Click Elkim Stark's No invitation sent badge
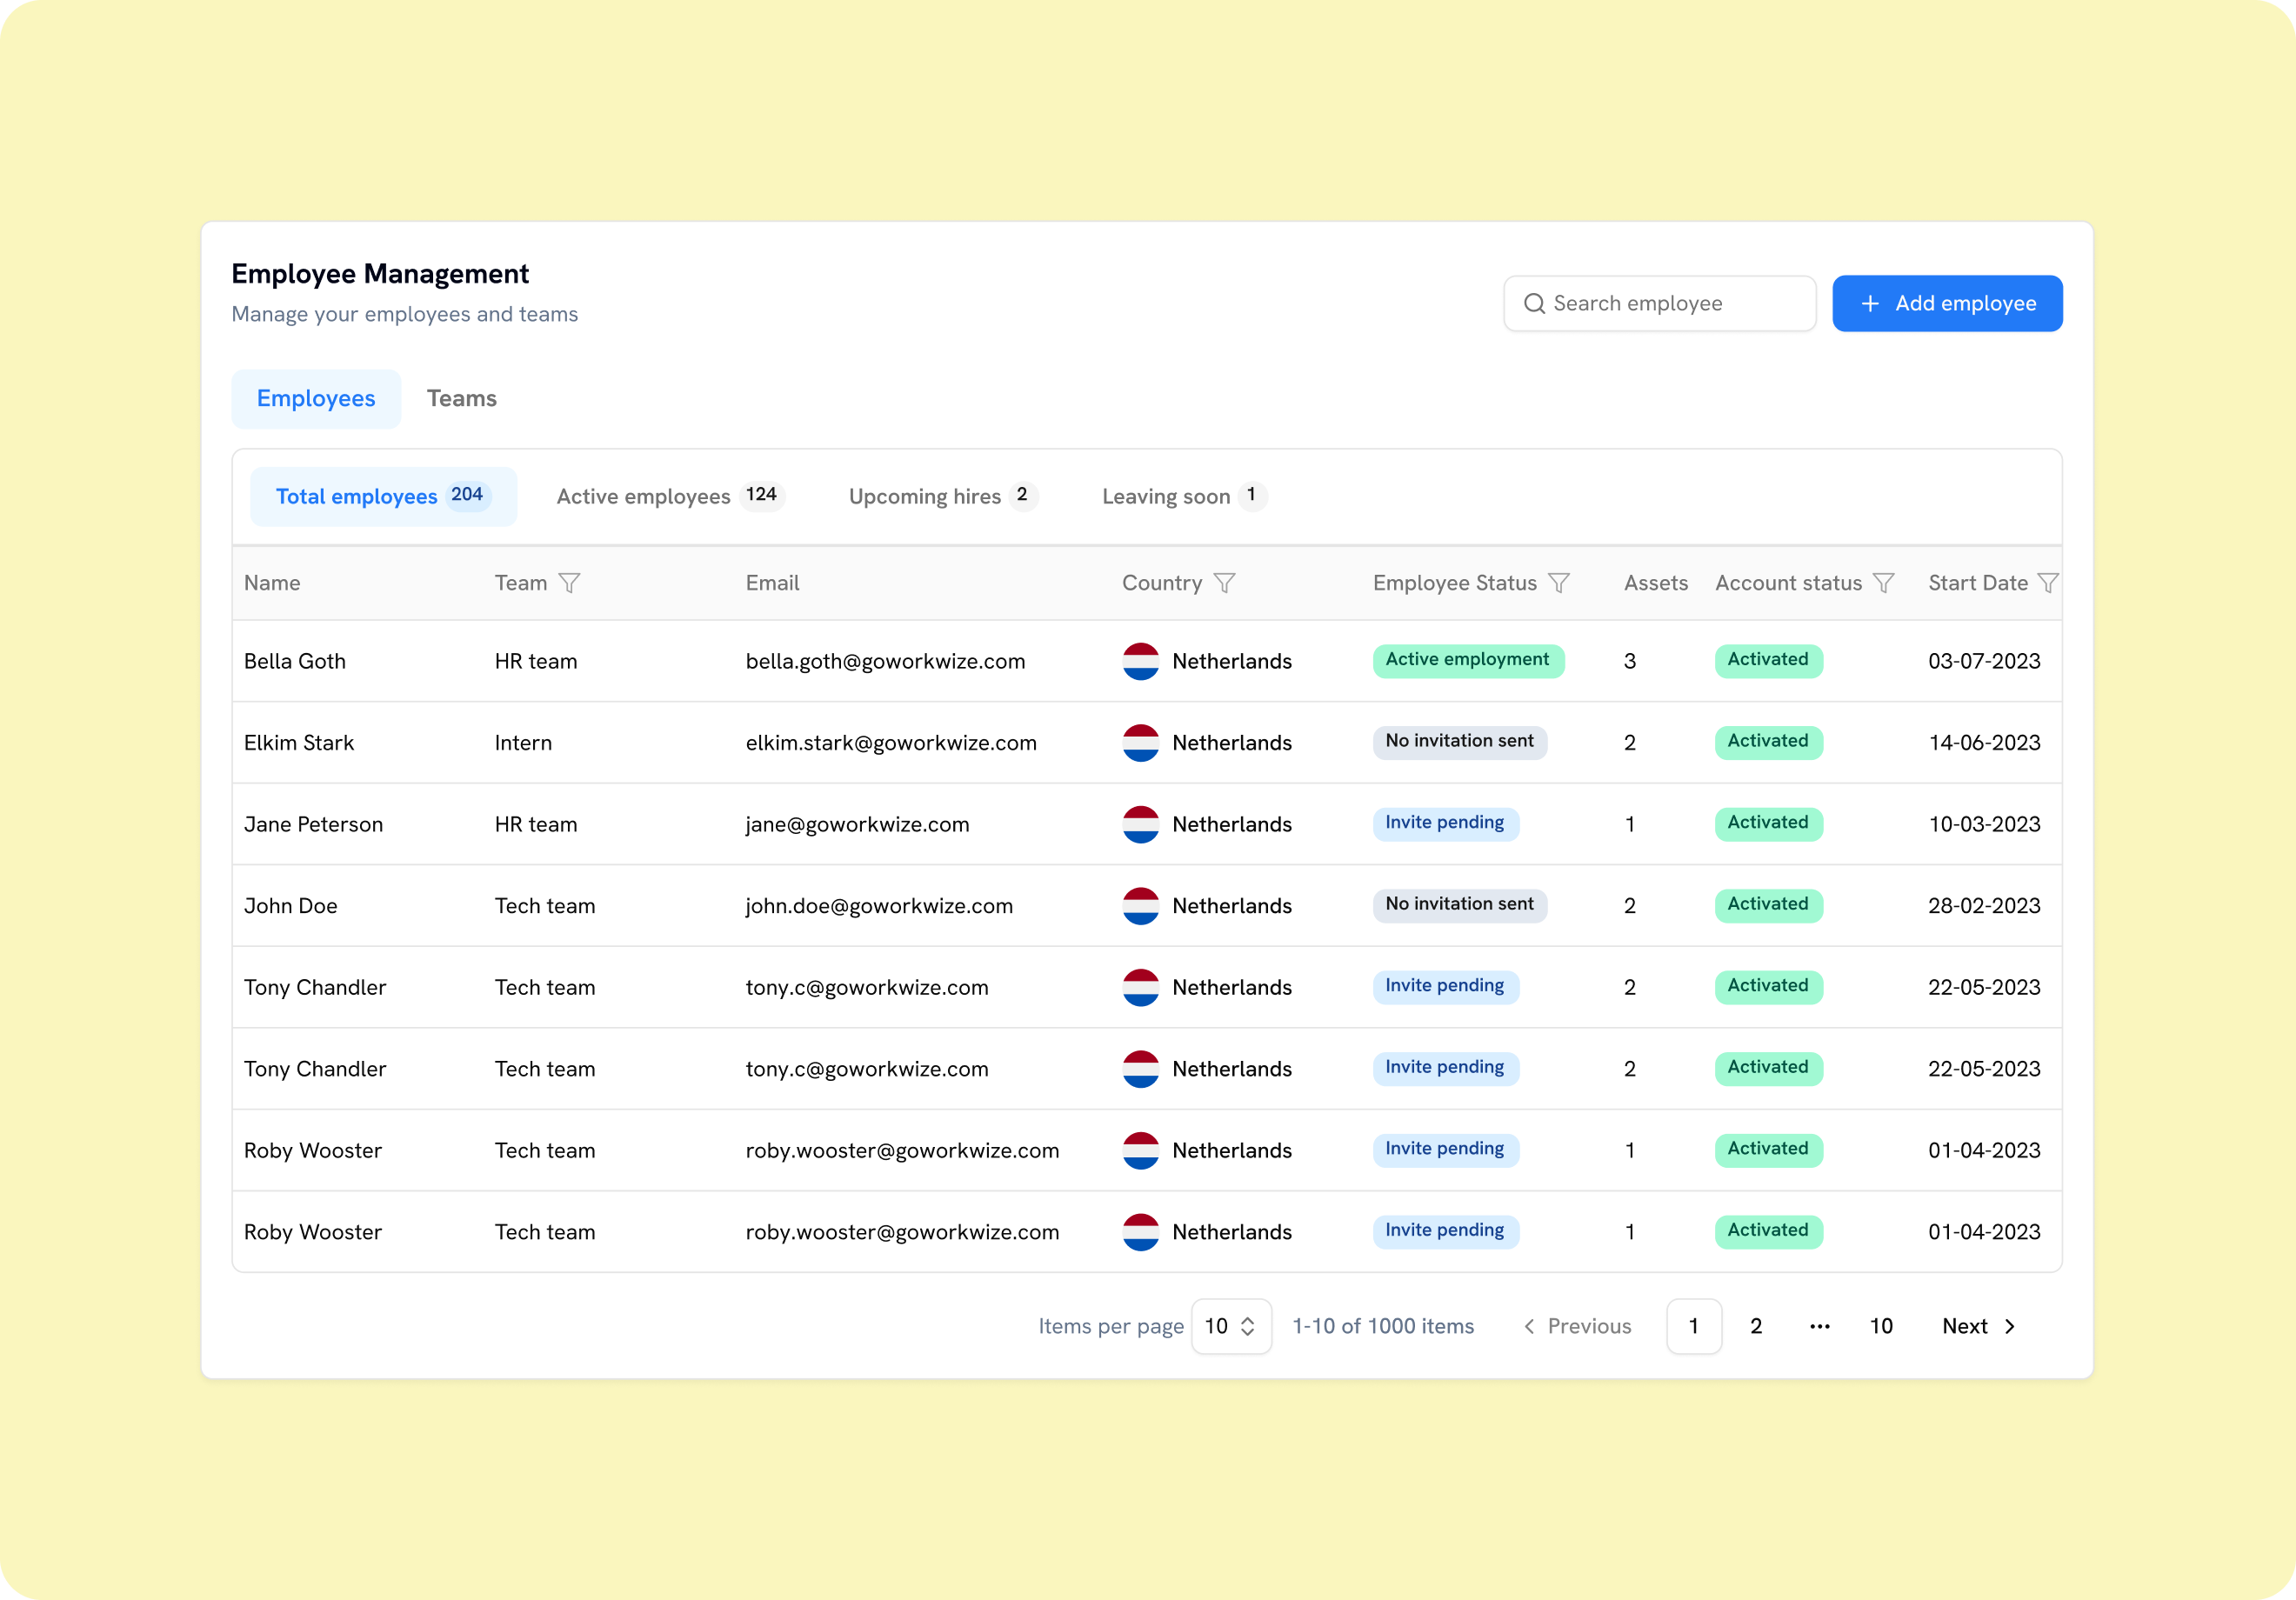The image size is (2296, 1600). coord(1459,742)
